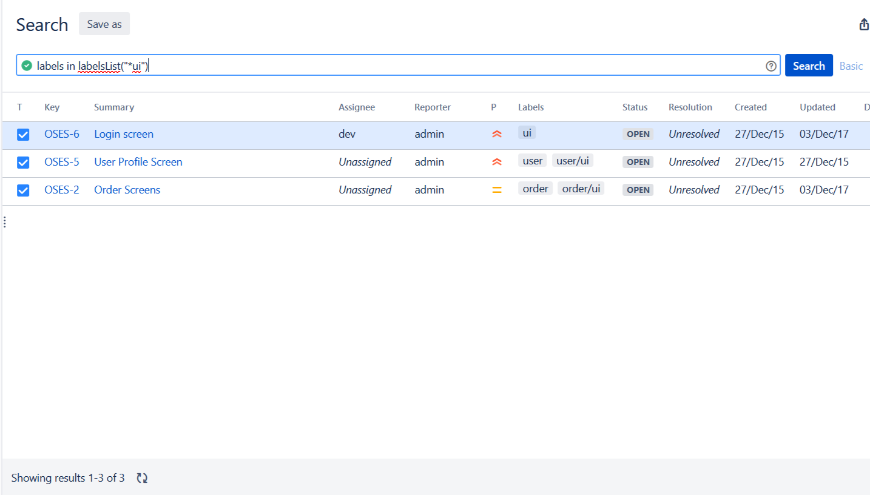870x495 pixels.
Task: Toggle the issue type checkbox for OSES-5
Action: point(23,162)
